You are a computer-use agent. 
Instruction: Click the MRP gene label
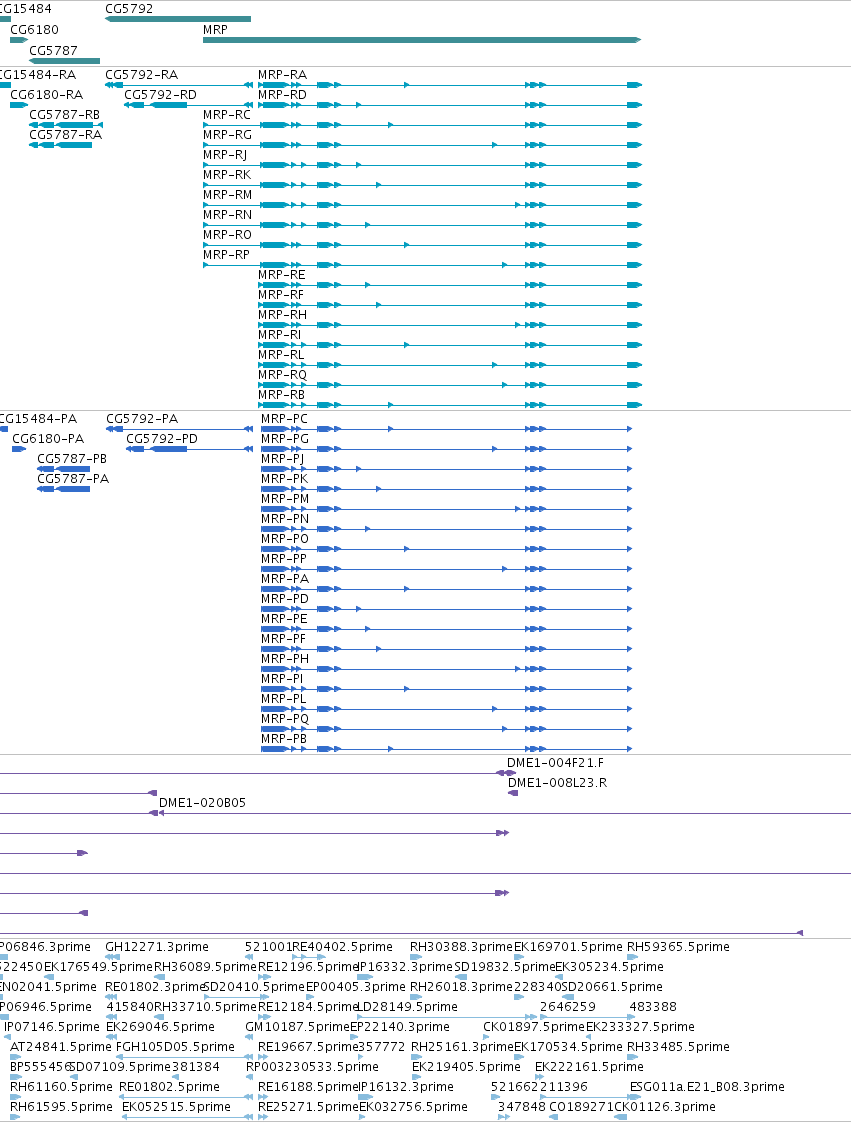point(215,30)
